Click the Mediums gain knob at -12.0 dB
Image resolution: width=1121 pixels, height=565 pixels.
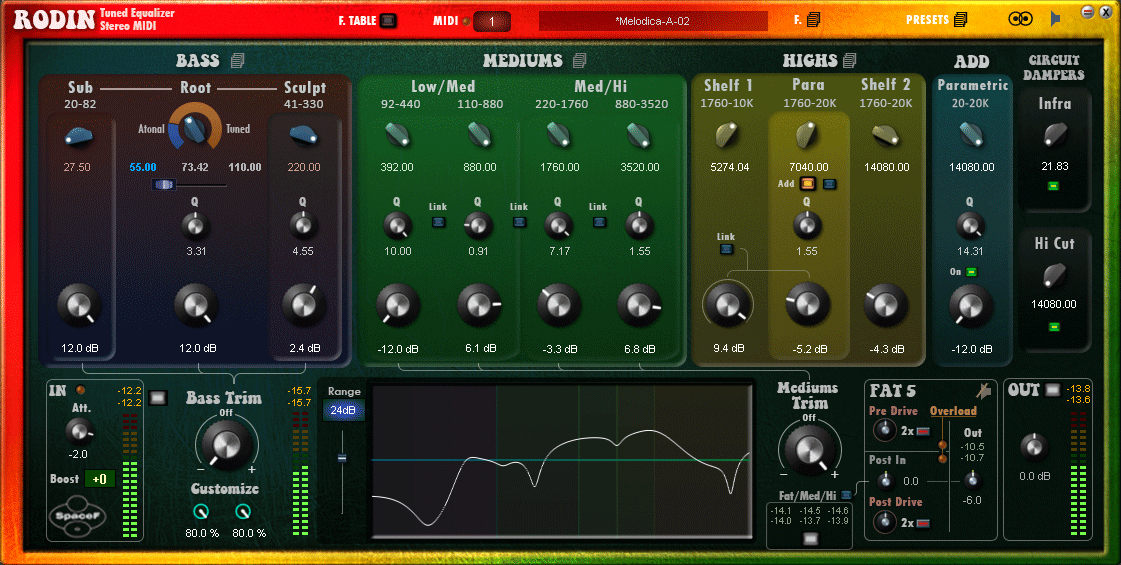pos(397,305)
